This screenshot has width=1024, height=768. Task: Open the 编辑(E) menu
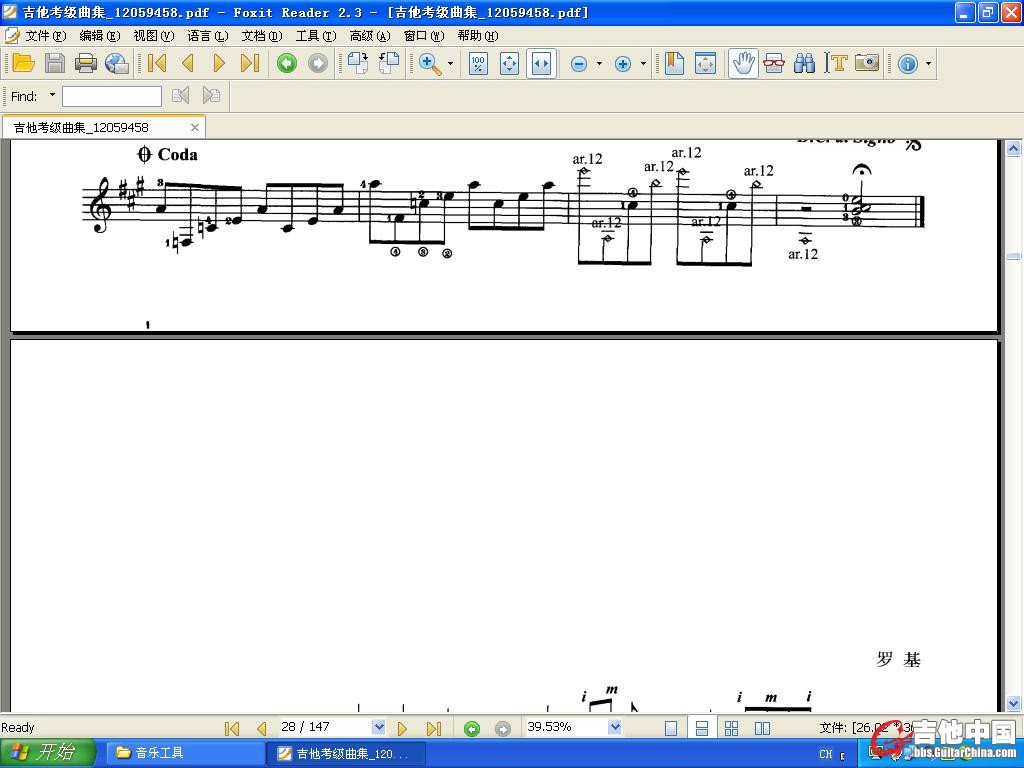(100, 35)
